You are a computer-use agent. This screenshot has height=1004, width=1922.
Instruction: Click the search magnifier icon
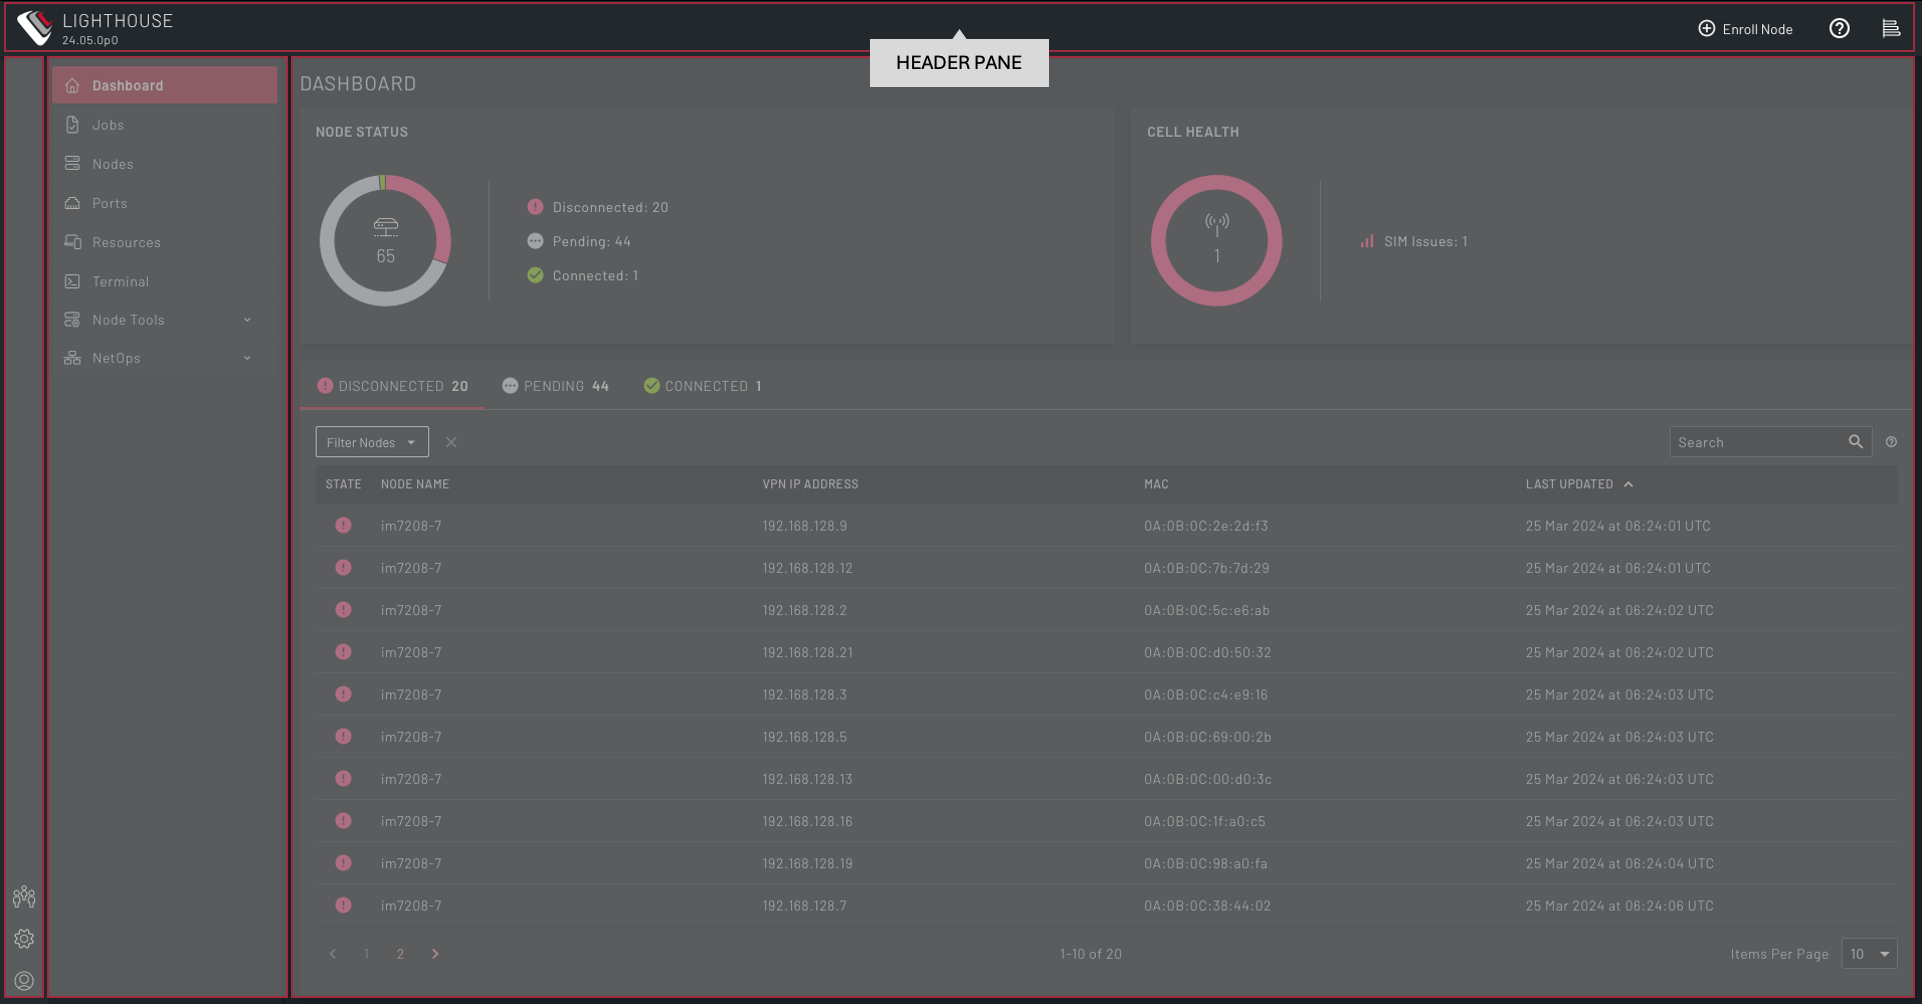click(x=1855, y=442)
